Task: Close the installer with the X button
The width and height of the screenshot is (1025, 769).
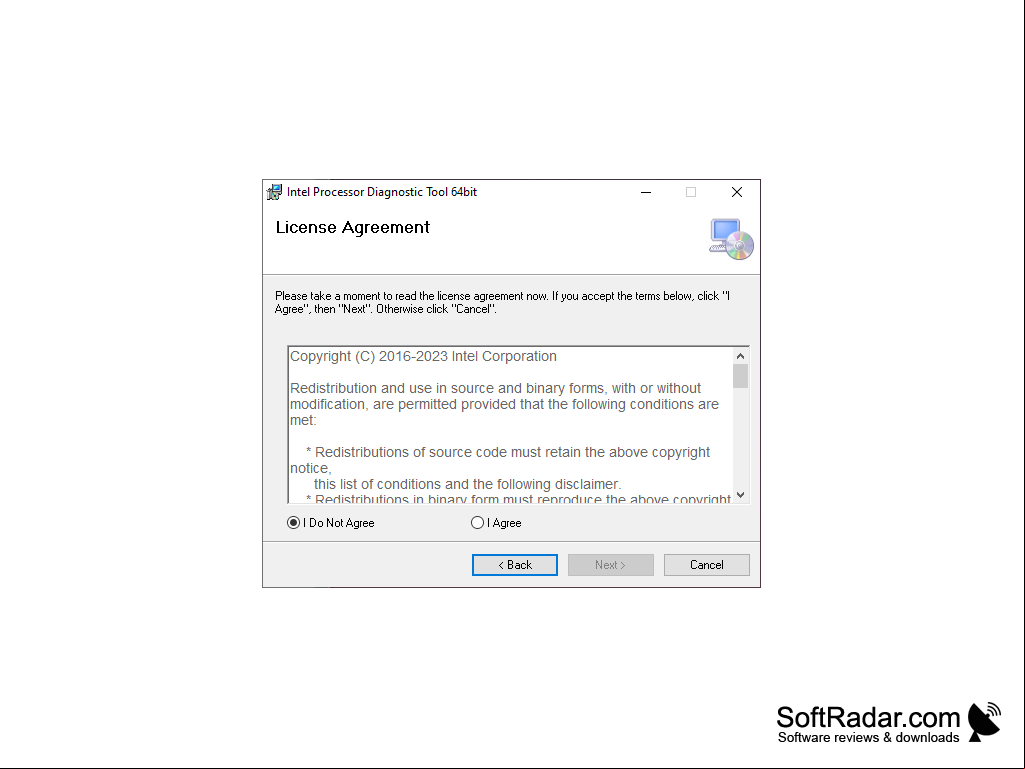Action: click(x=737, y=192)
